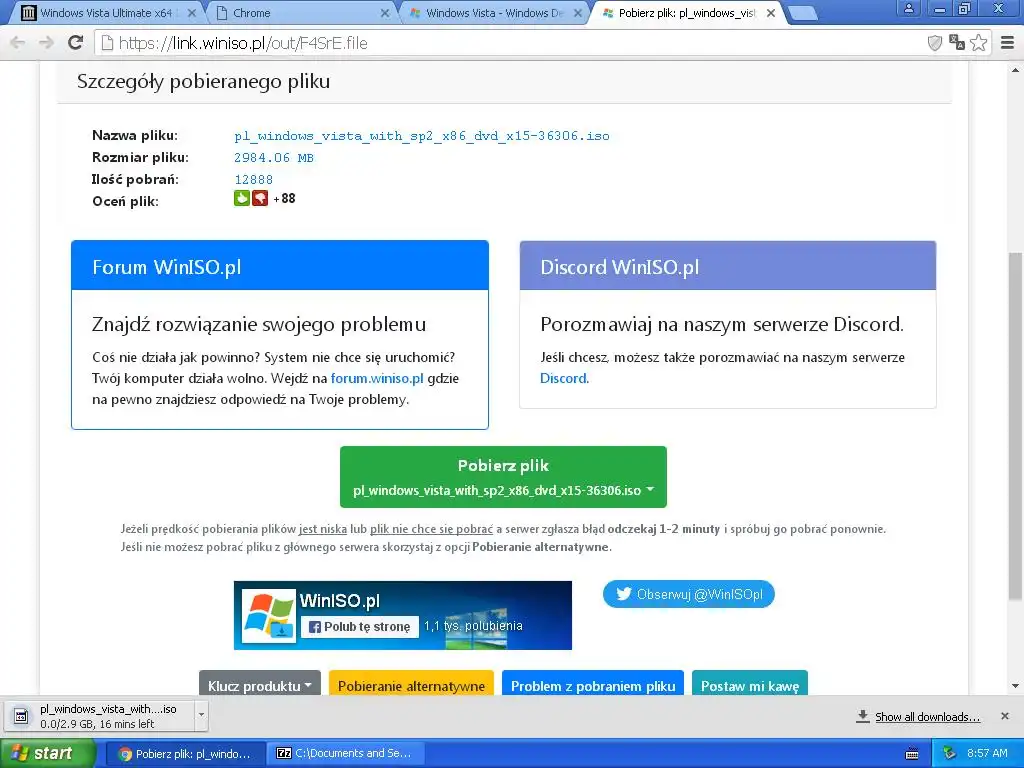The image size is (1024, 768).
Task: Close the Windows Vista Ultimate x64 tab
Action: 191,13
